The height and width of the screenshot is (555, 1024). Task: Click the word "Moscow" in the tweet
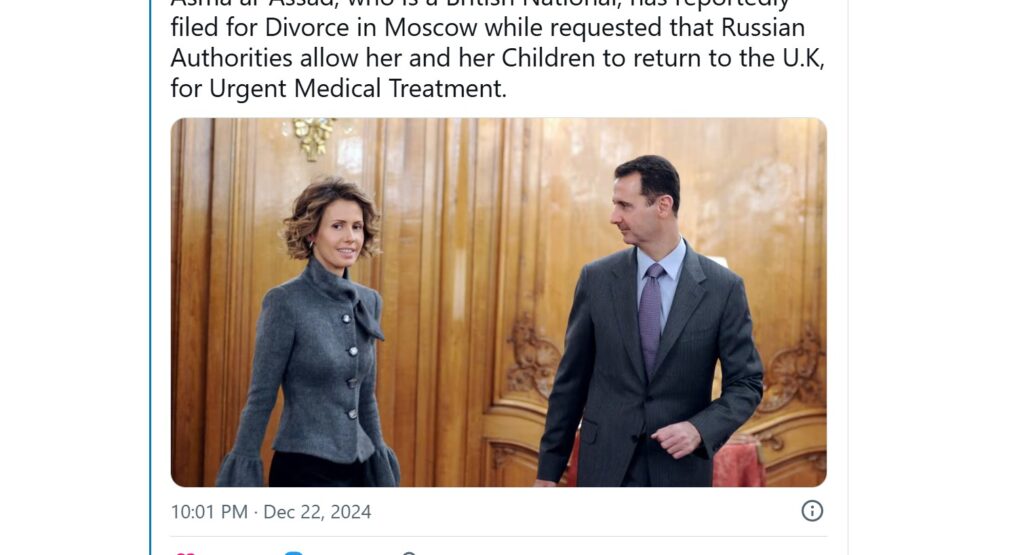(x=431, y=28)
